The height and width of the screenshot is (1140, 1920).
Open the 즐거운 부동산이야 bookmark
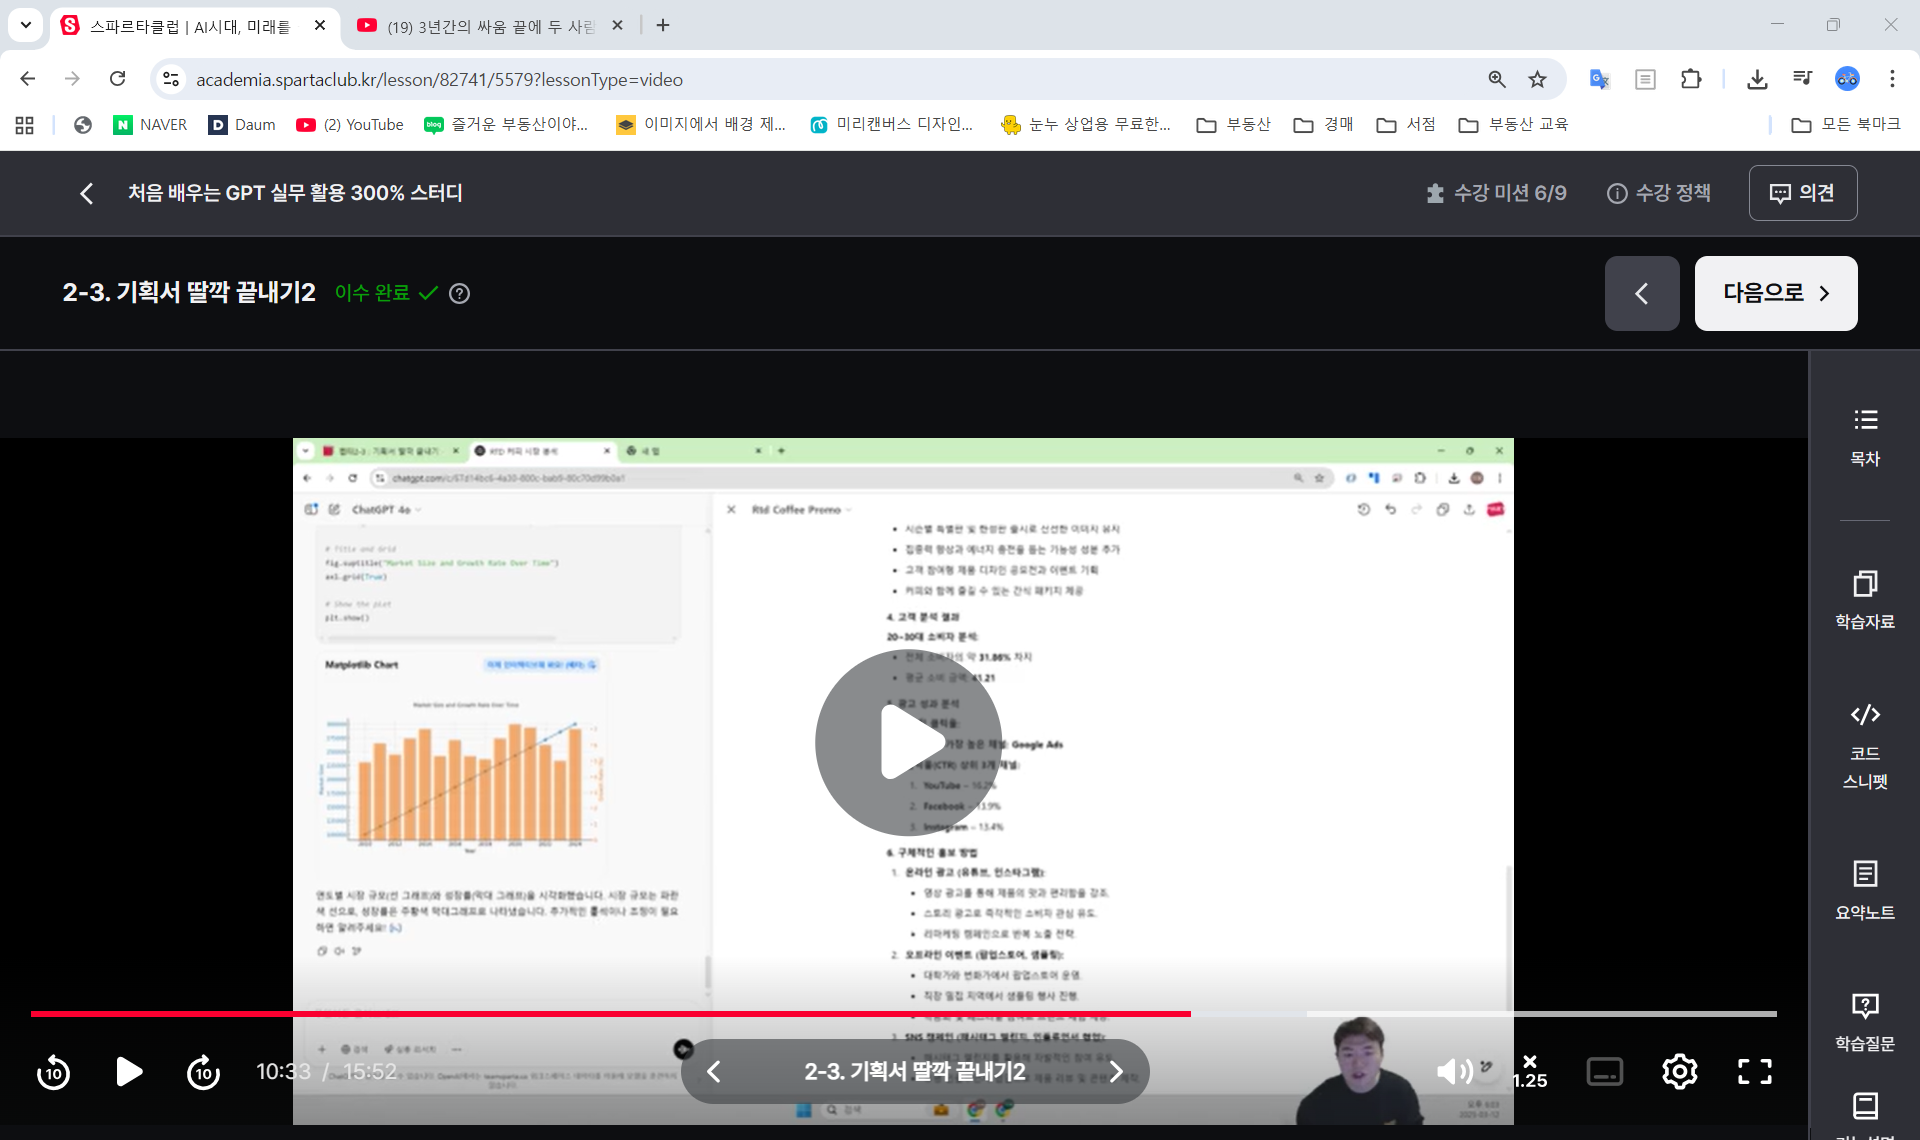[506, 125]
